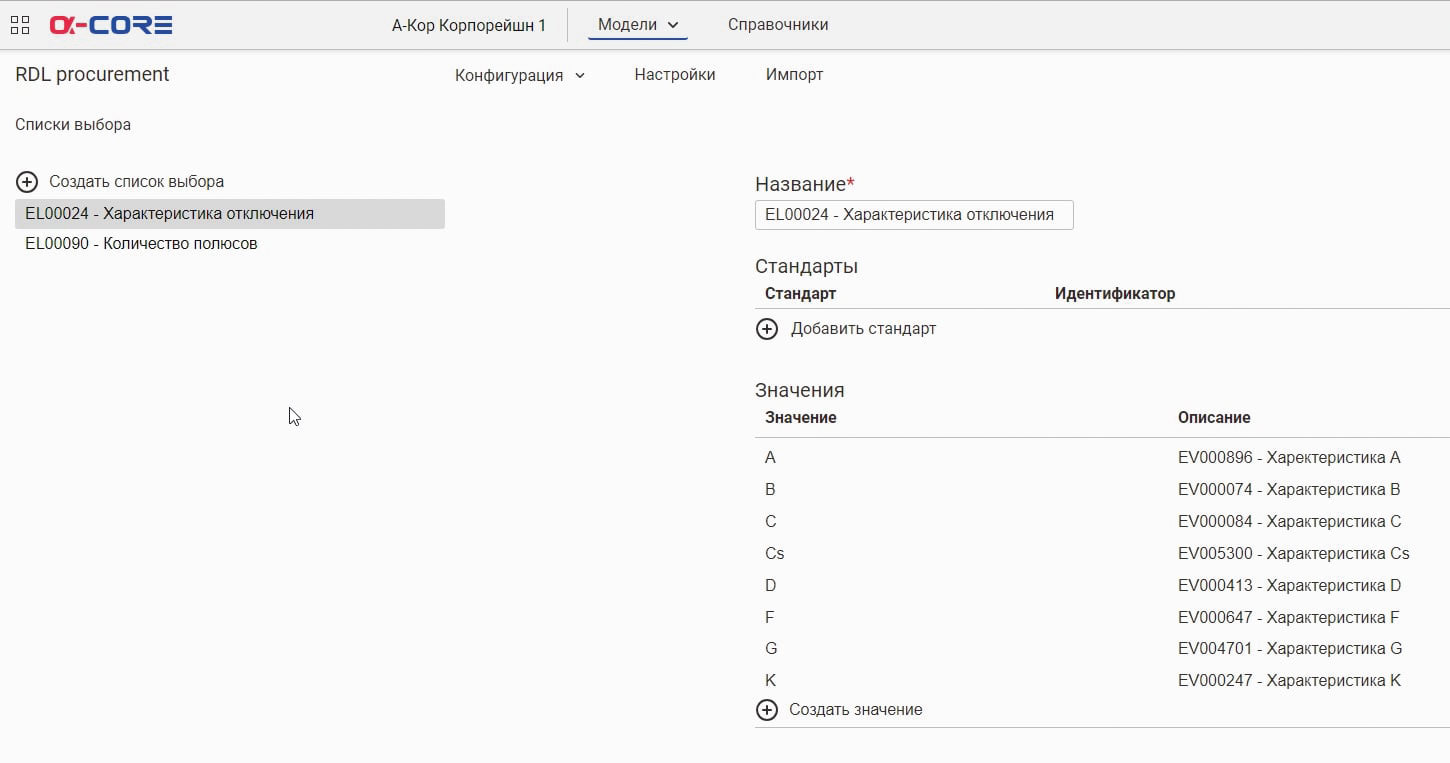Click description EV000647 - Характеристика F
The height and width of the screenshot is (763, 1450).
pyautogui.click(x=1289, y=618)
